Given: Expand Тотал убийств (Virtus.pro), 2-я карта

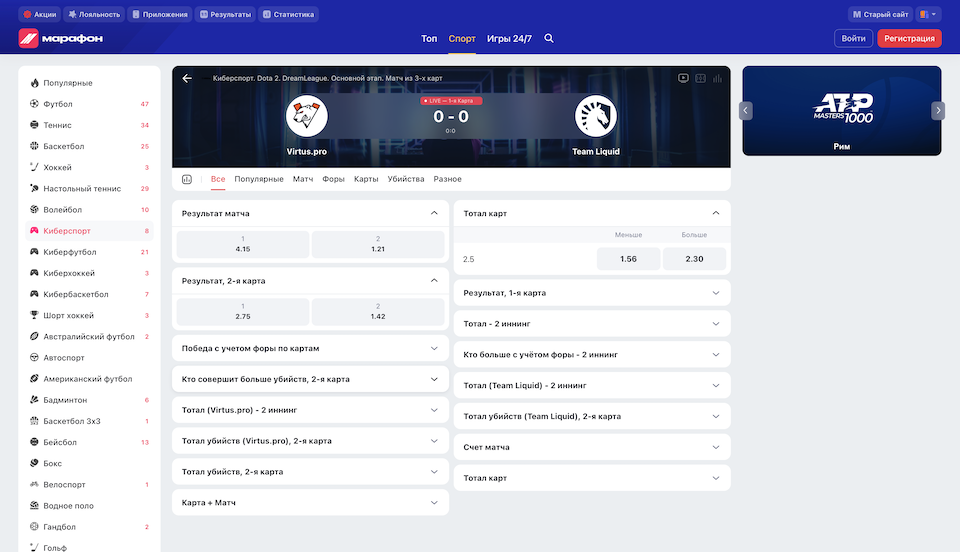Looking at the screenshot, I should 310,441.
